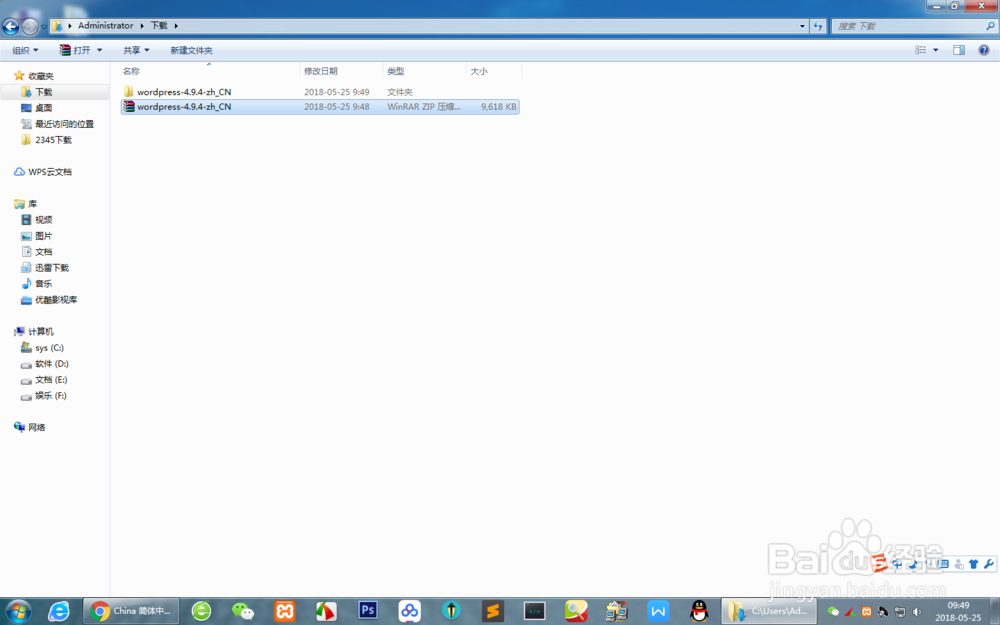The image size is (1000, 625).
Task: Open Photoshop from the taskbar
Action: pyautogui.click(x=367, y=611)
